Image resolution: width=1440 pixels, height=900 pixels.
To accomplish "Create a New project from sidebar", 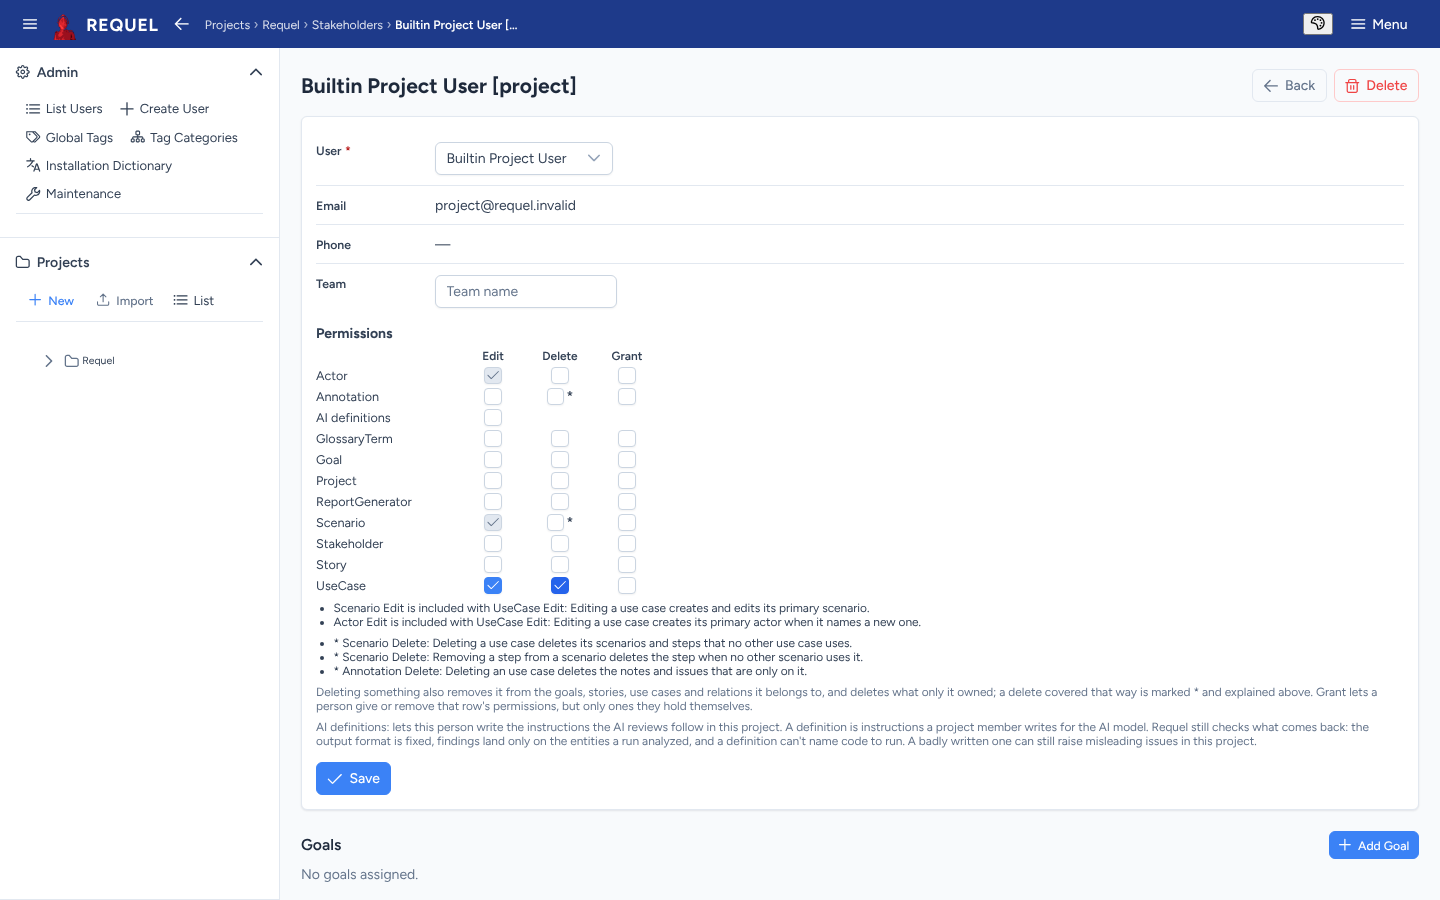I will 51,301.
